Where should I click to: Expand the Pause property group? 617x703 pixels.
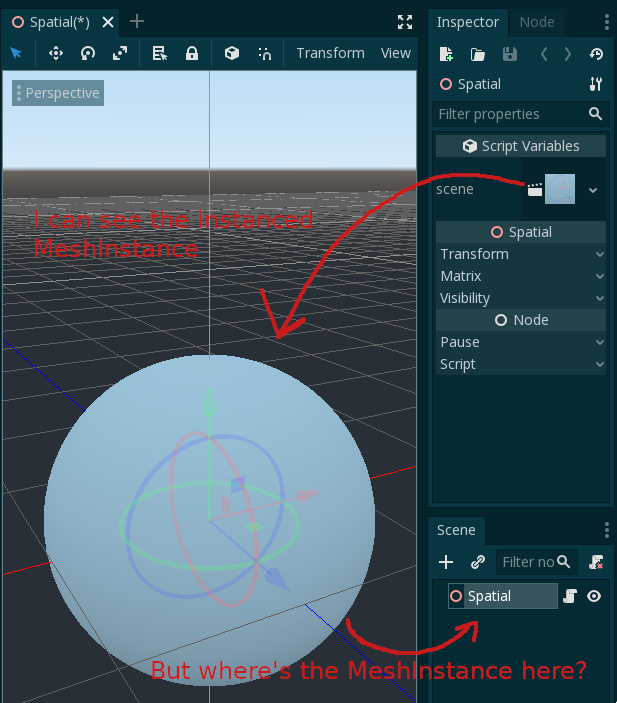(521, 342)
